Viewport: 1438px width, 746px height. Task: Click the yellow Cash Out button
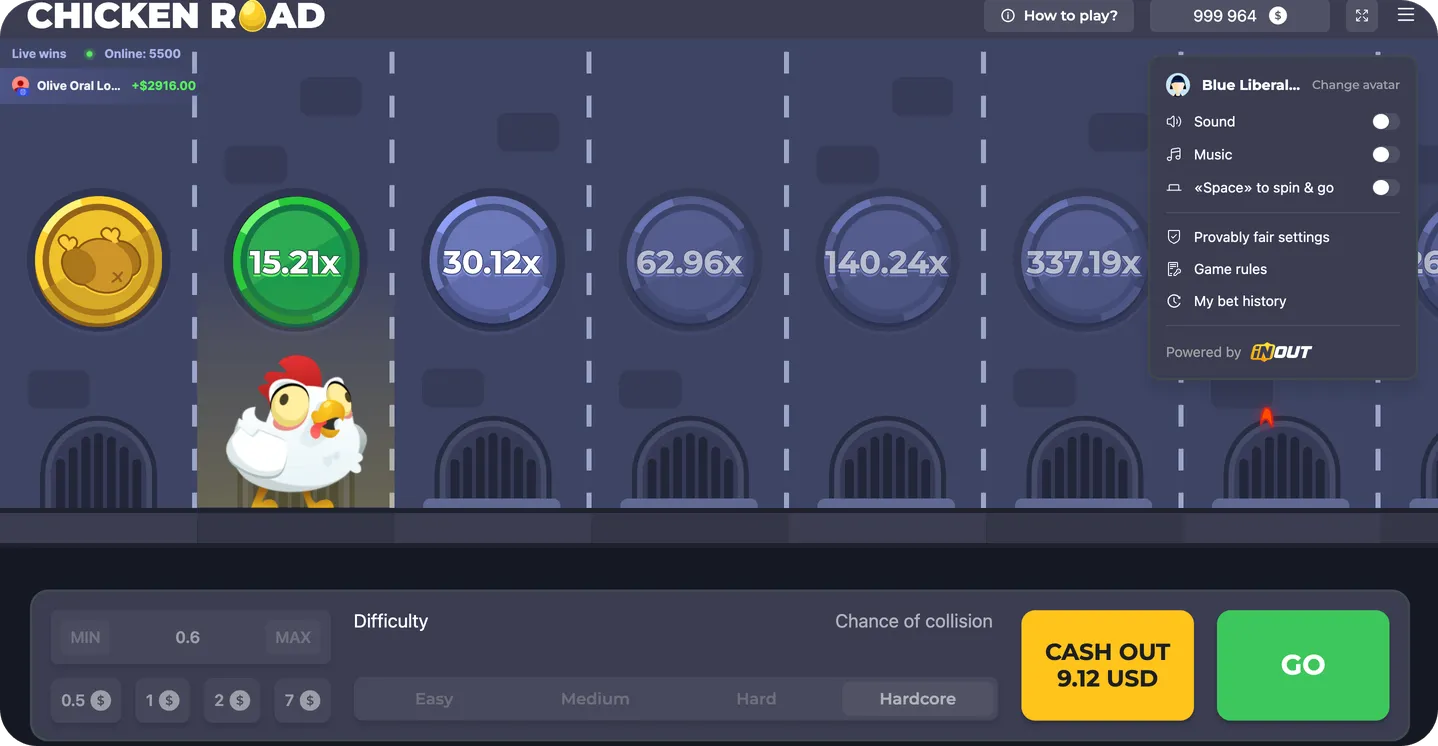1107,665
